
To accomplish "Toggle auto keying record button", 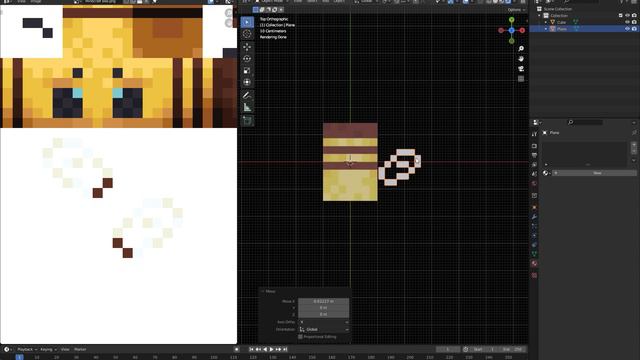I will point(237,349).
